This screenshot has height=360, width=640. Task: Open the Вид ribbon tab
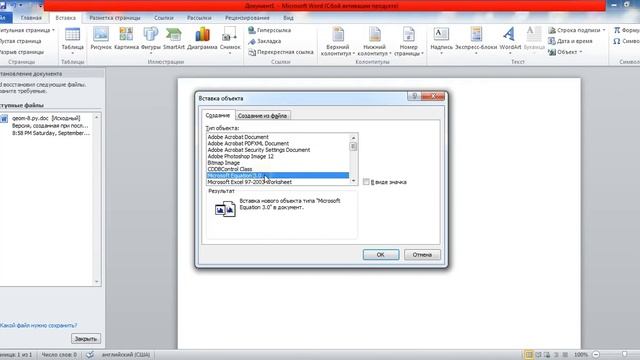[x=288, y=18]
